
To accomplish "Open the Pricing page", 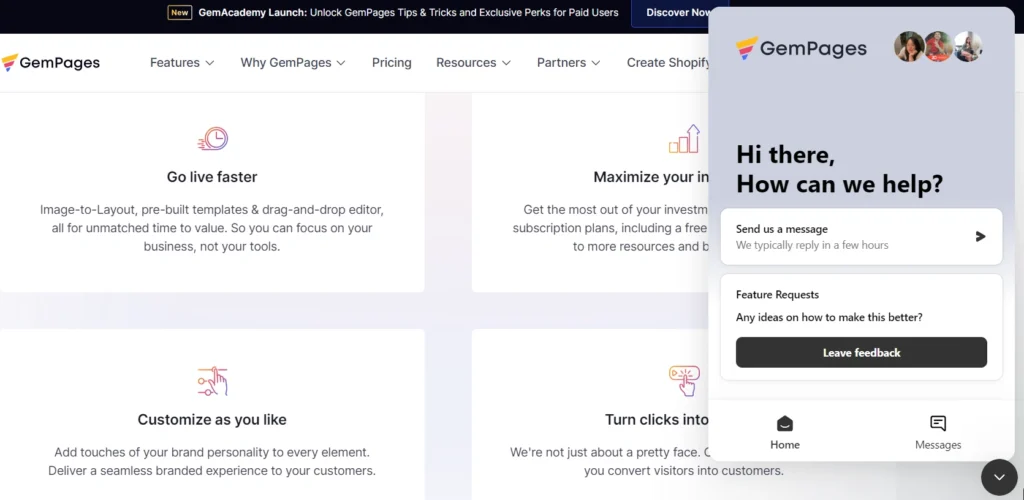I will coord(392,63).
